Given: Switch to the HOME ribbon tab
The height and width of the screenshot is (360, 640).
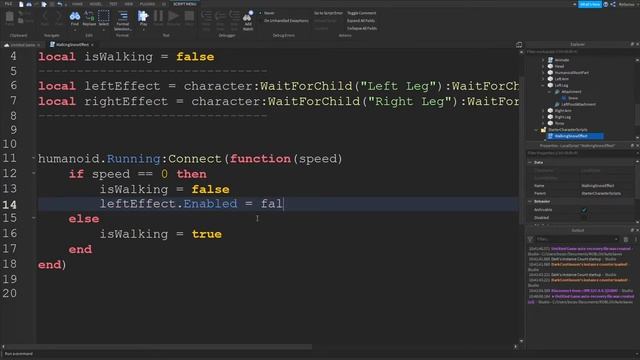Looking at the screenshot, I should click(x=77, y=4).
